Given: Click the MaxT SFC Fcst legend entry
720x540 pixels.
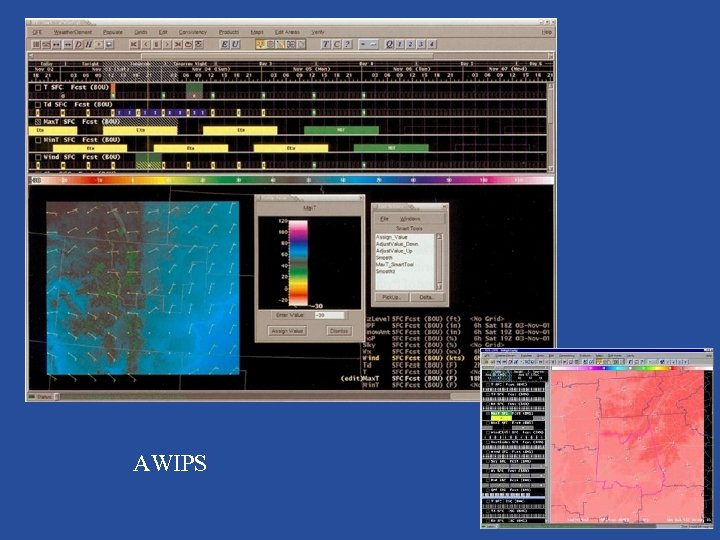Looking at the screenshot, I should [410, 379].
